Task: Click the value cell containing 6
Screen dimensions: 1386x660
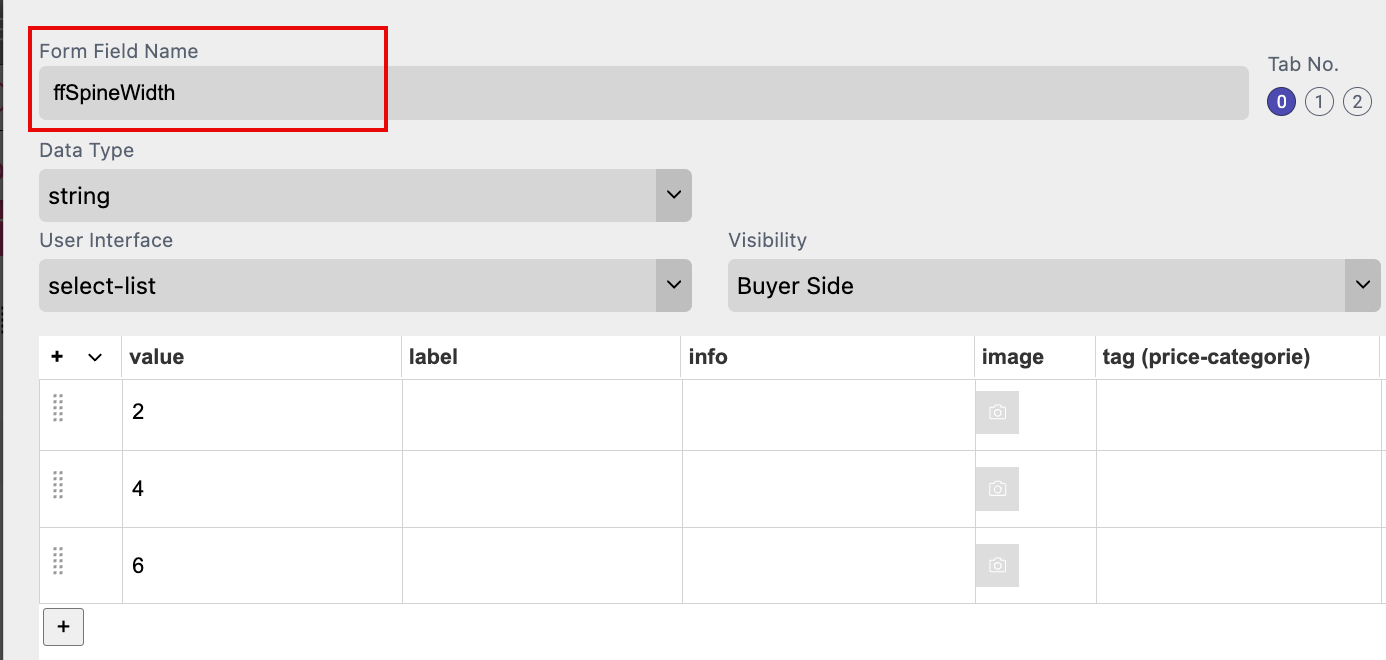Action: 262,565
